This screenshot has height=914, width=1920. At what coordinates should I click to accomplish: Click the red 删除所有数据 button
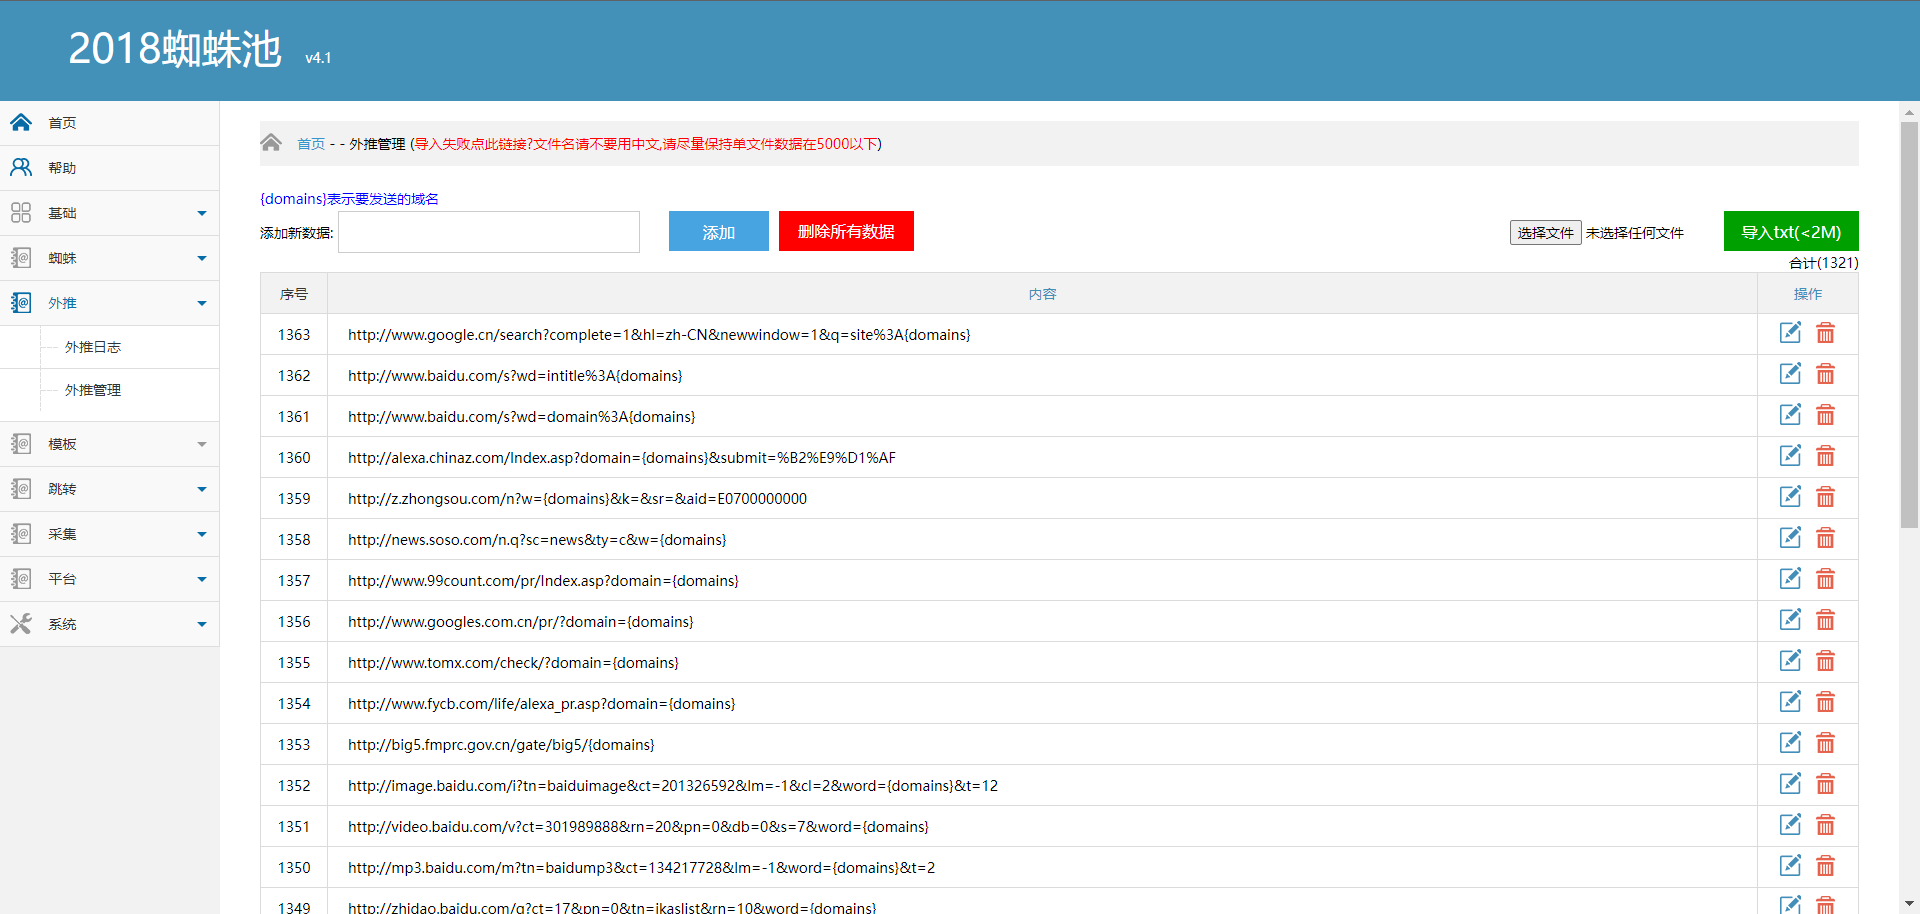point(846,231)
